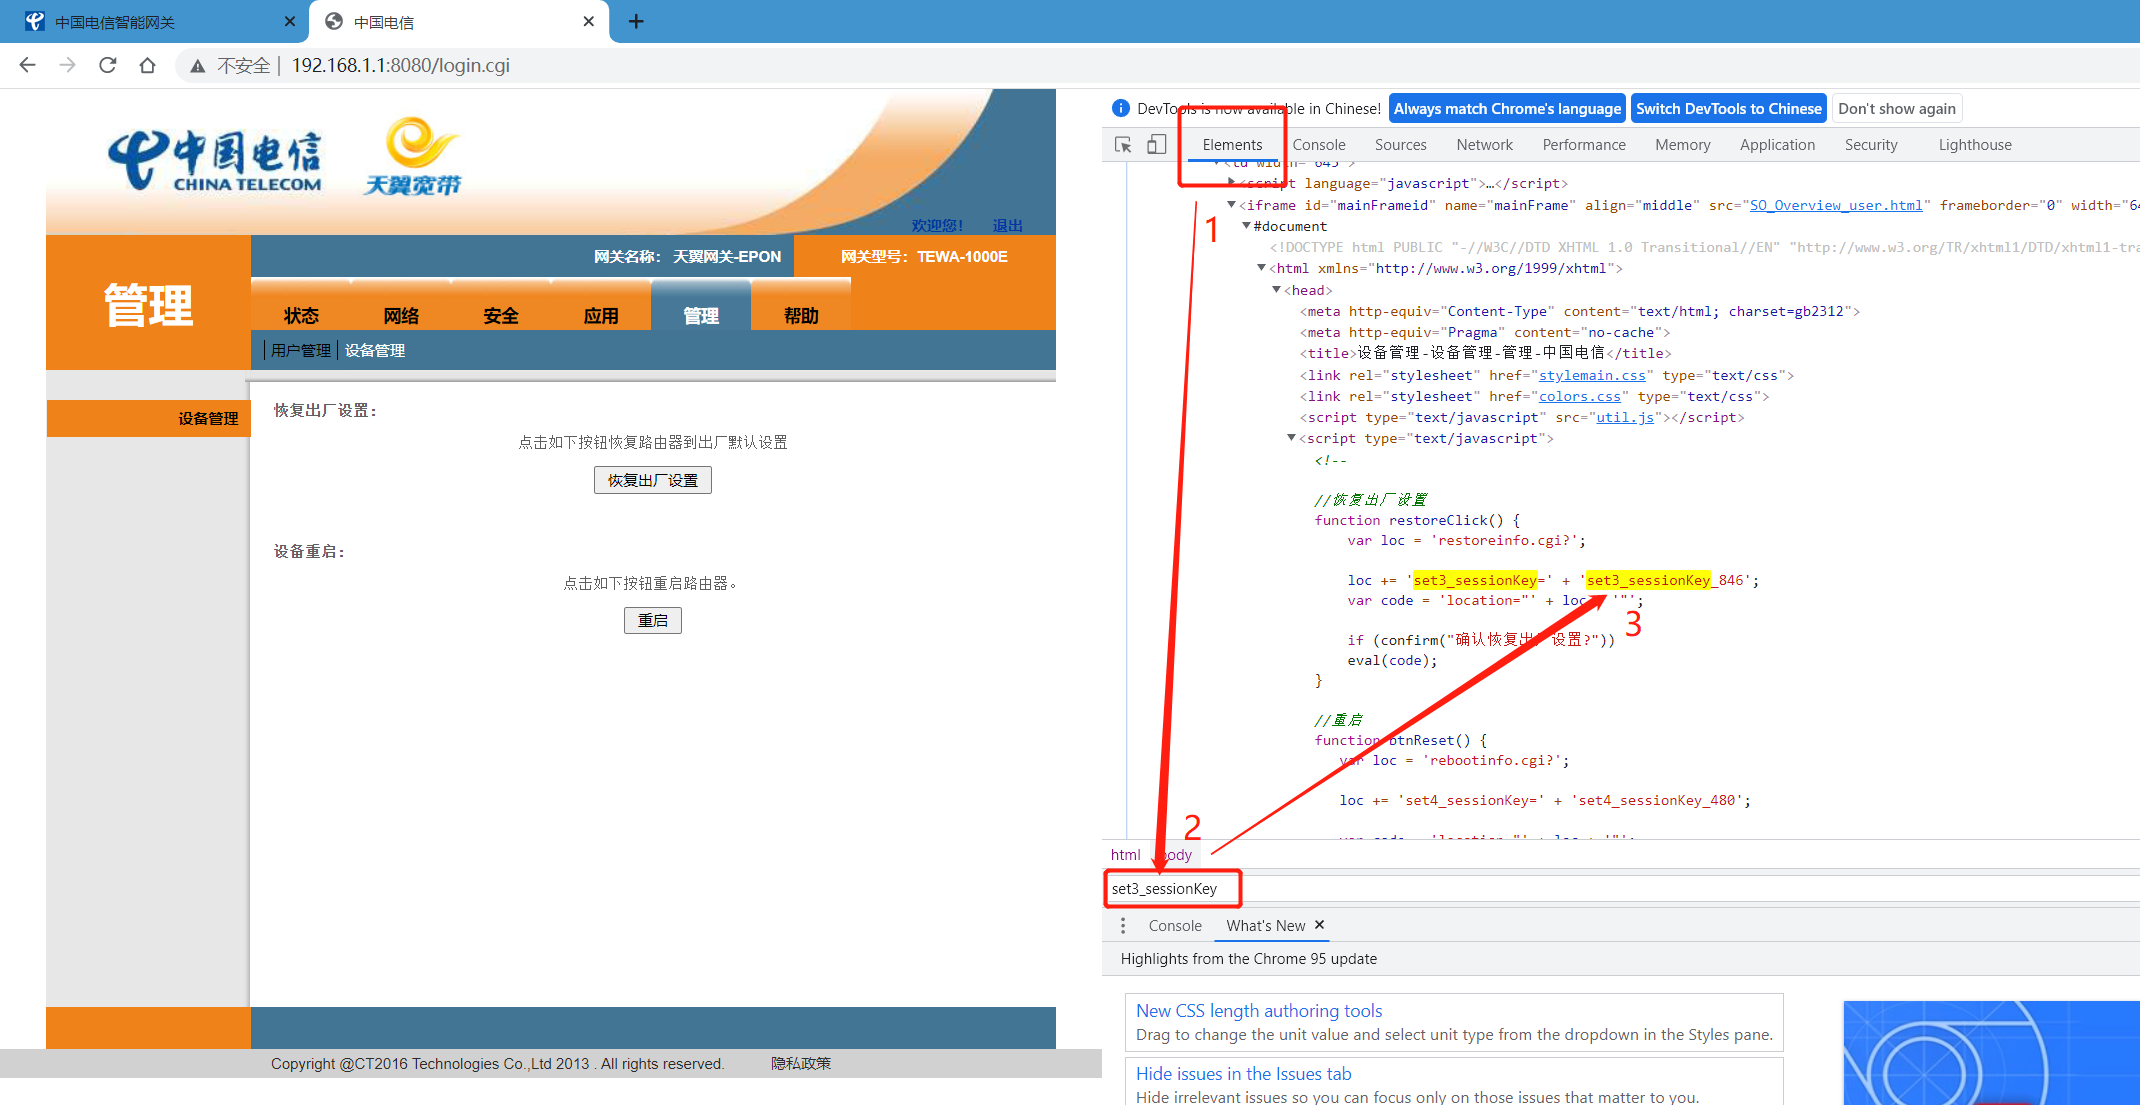Collapse the head element node
This screenshot has height=1105, width=2140.
[x=1276, y=289]
